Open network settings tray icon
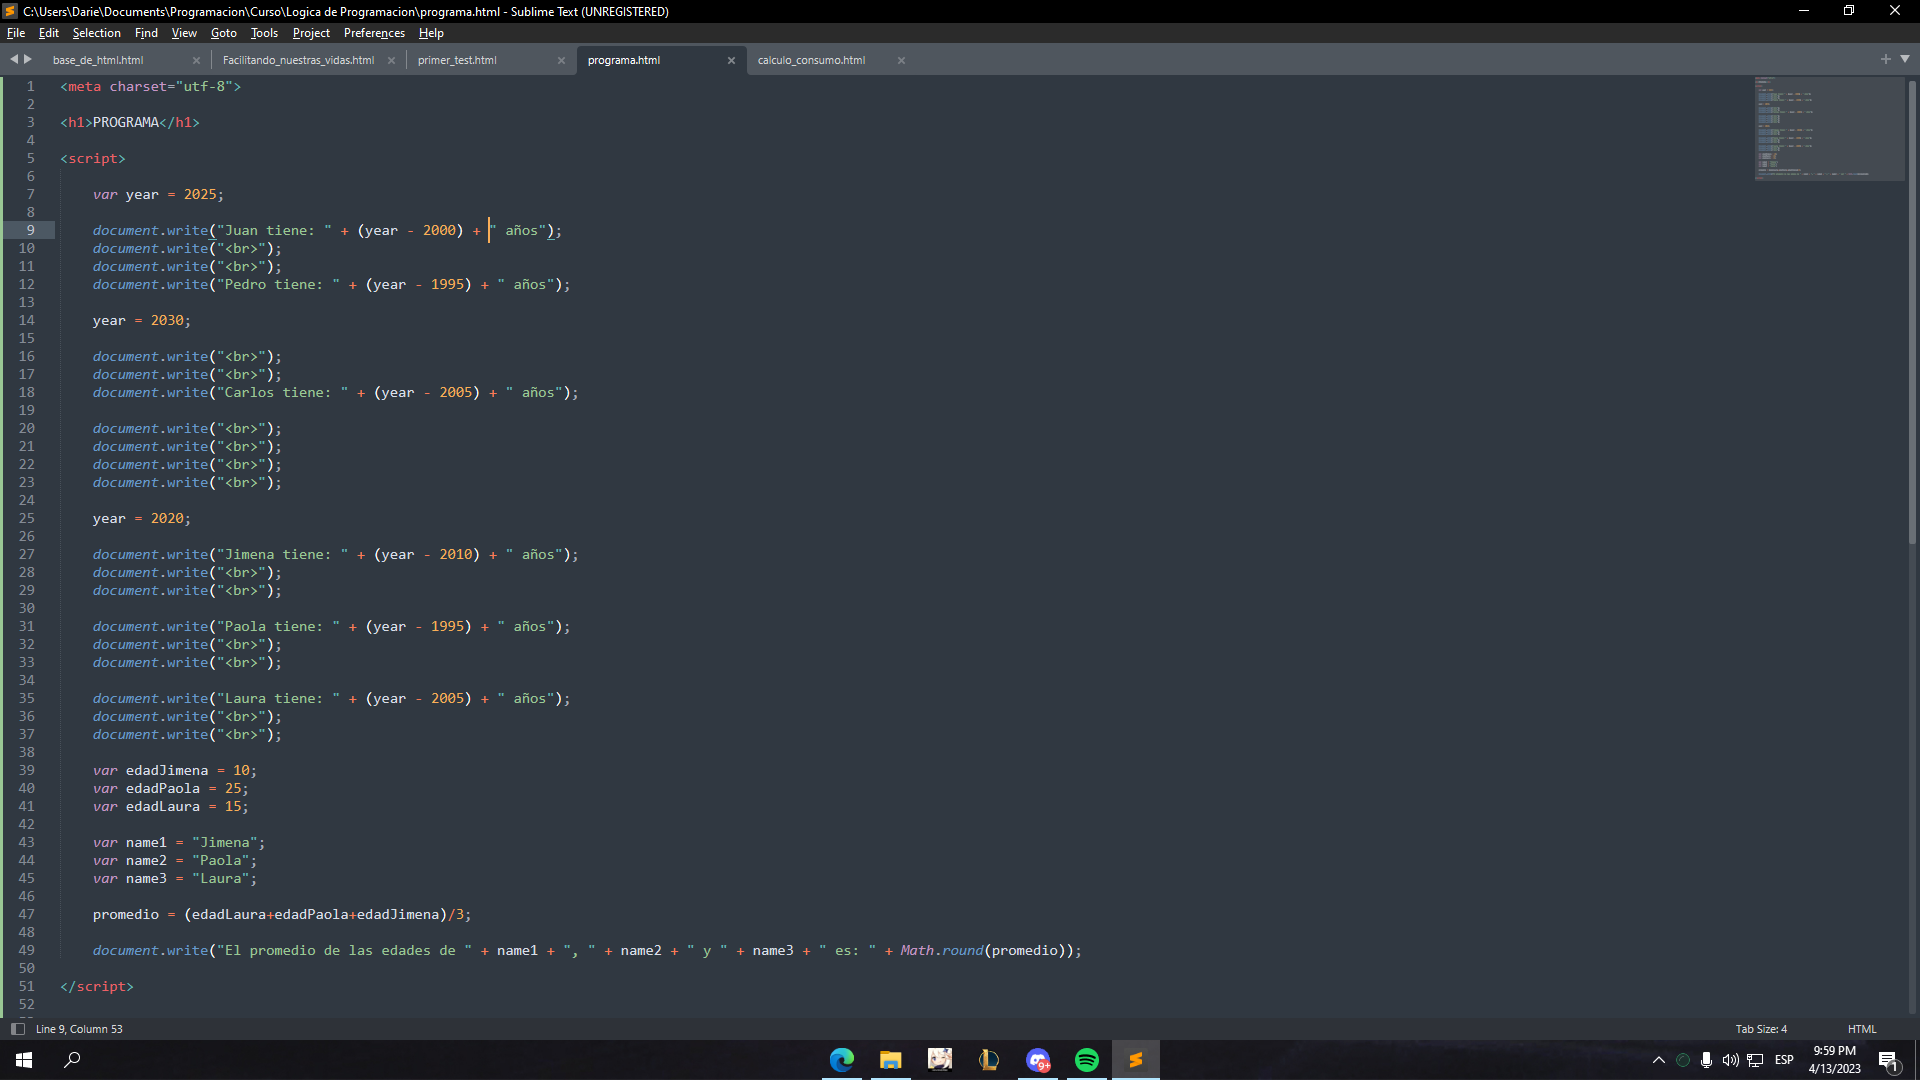1920x1080 pixels. (x=1755, y=1060)
